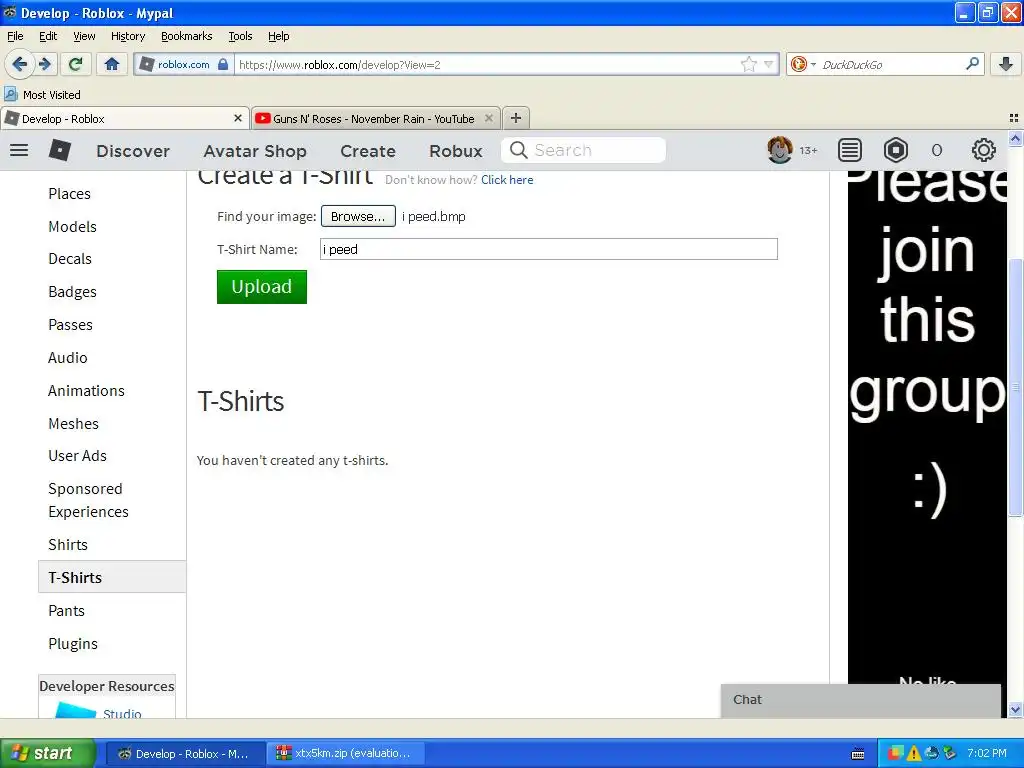Open Animations in the sidebar

pos(86,391)
